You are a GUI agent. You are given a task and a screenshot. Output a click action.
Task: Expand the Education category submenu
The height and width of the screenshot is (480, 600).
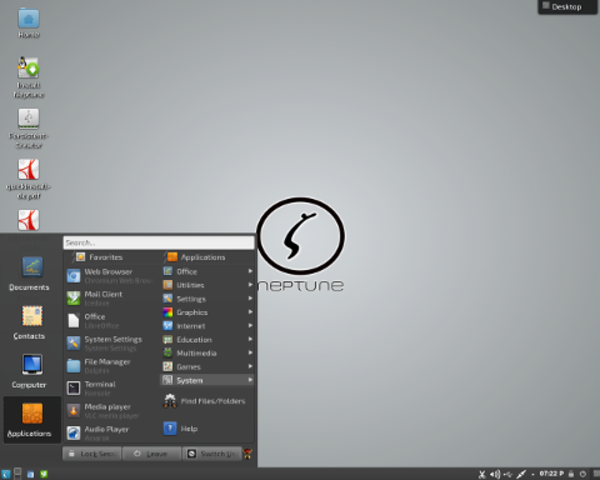point(207,340)
